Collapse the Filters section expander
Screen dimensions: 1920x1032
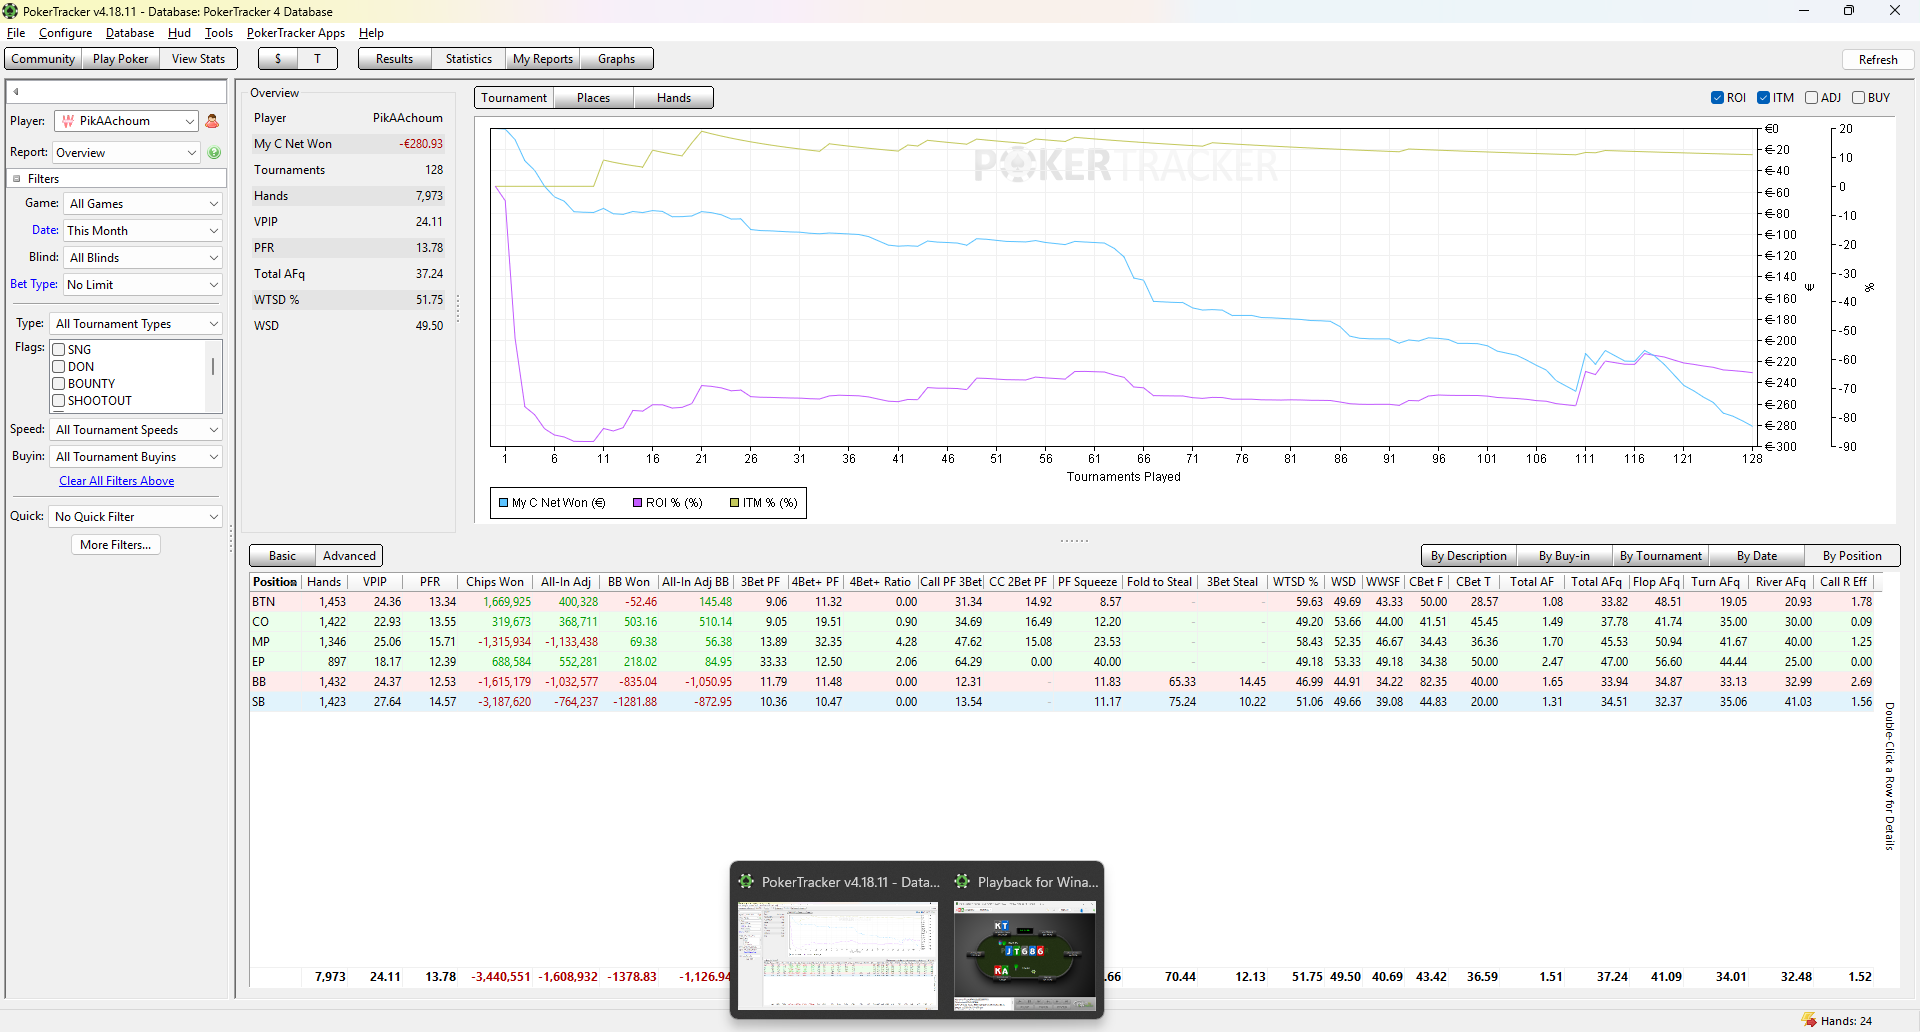point(17,179)
